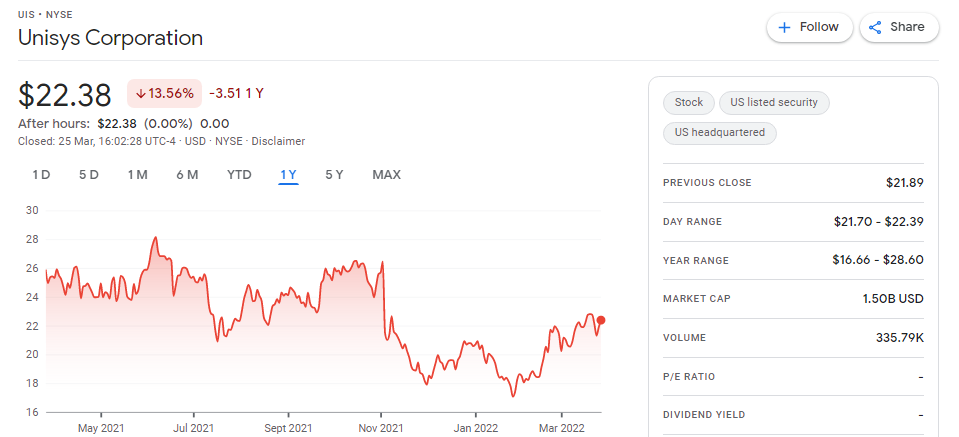Click the May 2021 axis label

100,428
